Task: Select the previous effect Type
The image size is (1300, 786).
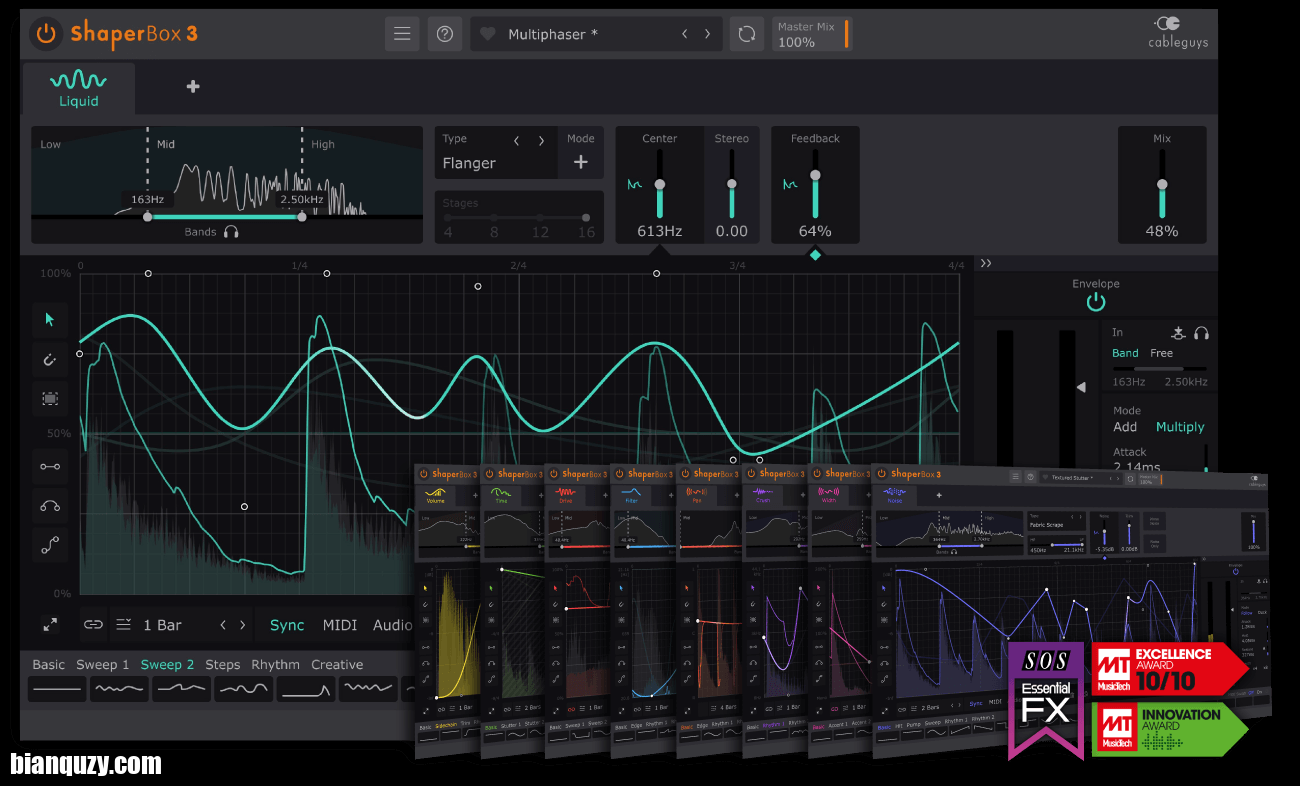Action: 517,140
